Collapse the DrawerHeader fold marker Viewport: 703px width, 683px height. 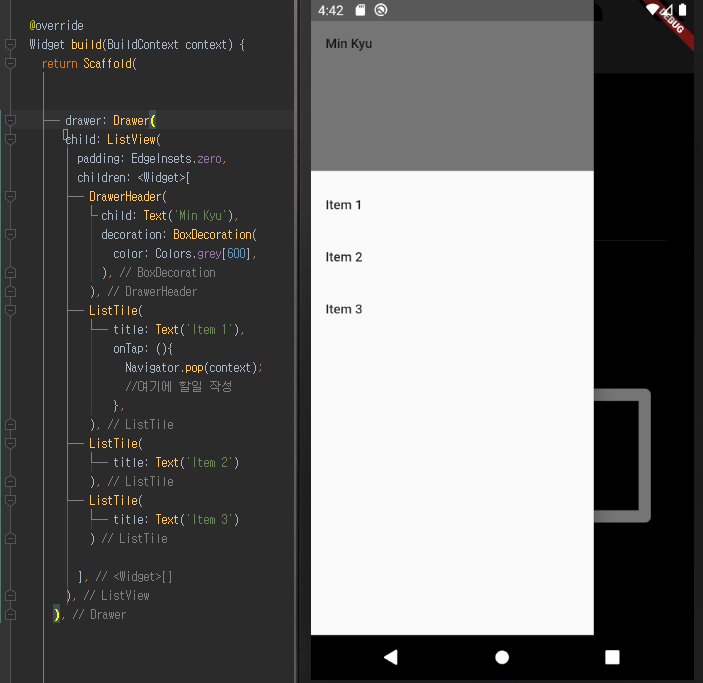tap(10, 196)
